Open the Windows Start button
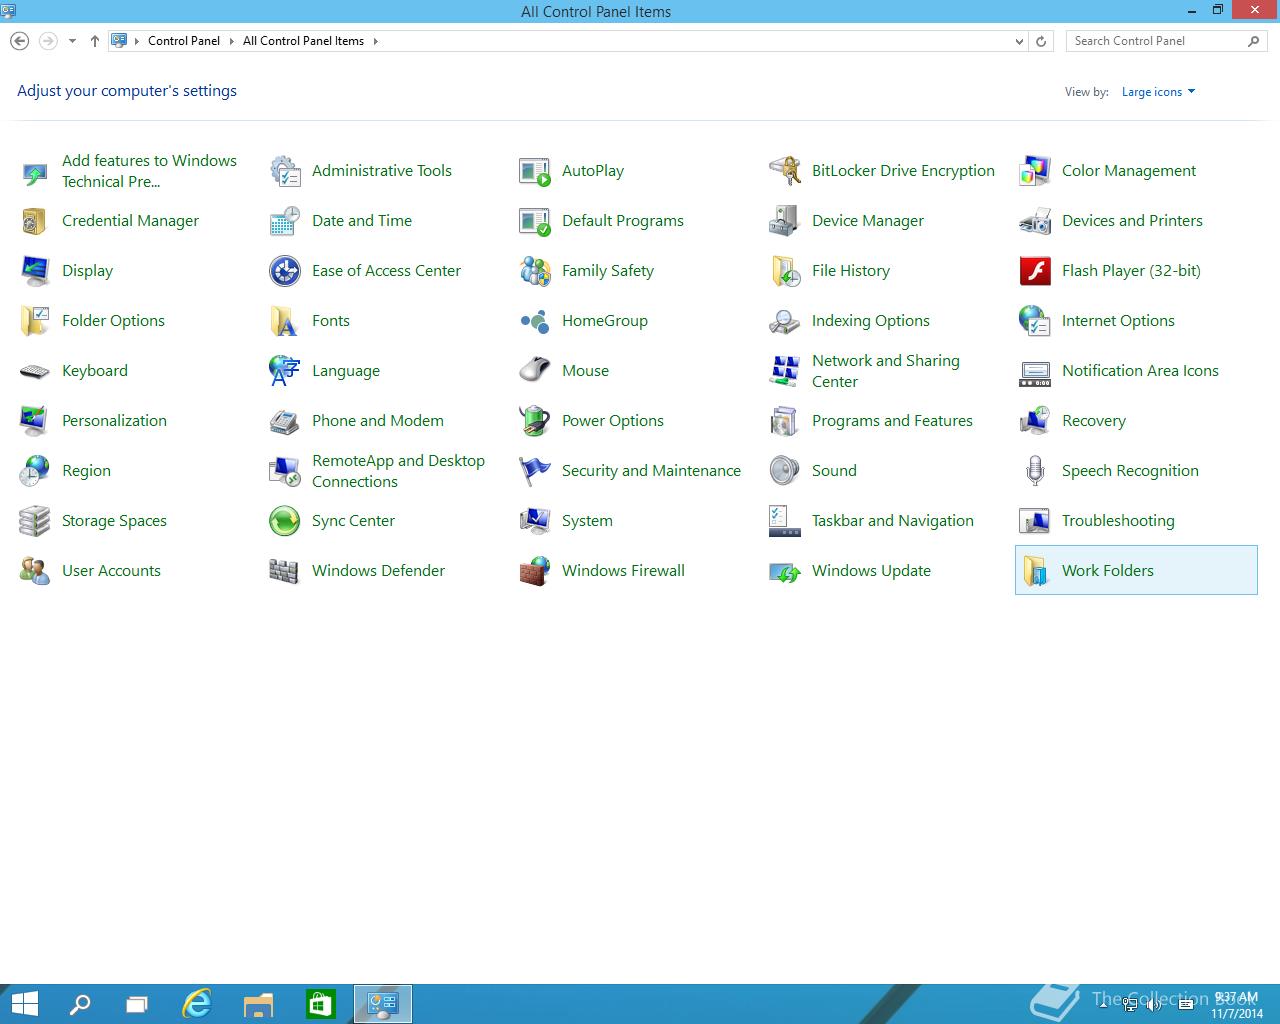The width and height of the screenshot is (1280, 1024). [24, 1004]
